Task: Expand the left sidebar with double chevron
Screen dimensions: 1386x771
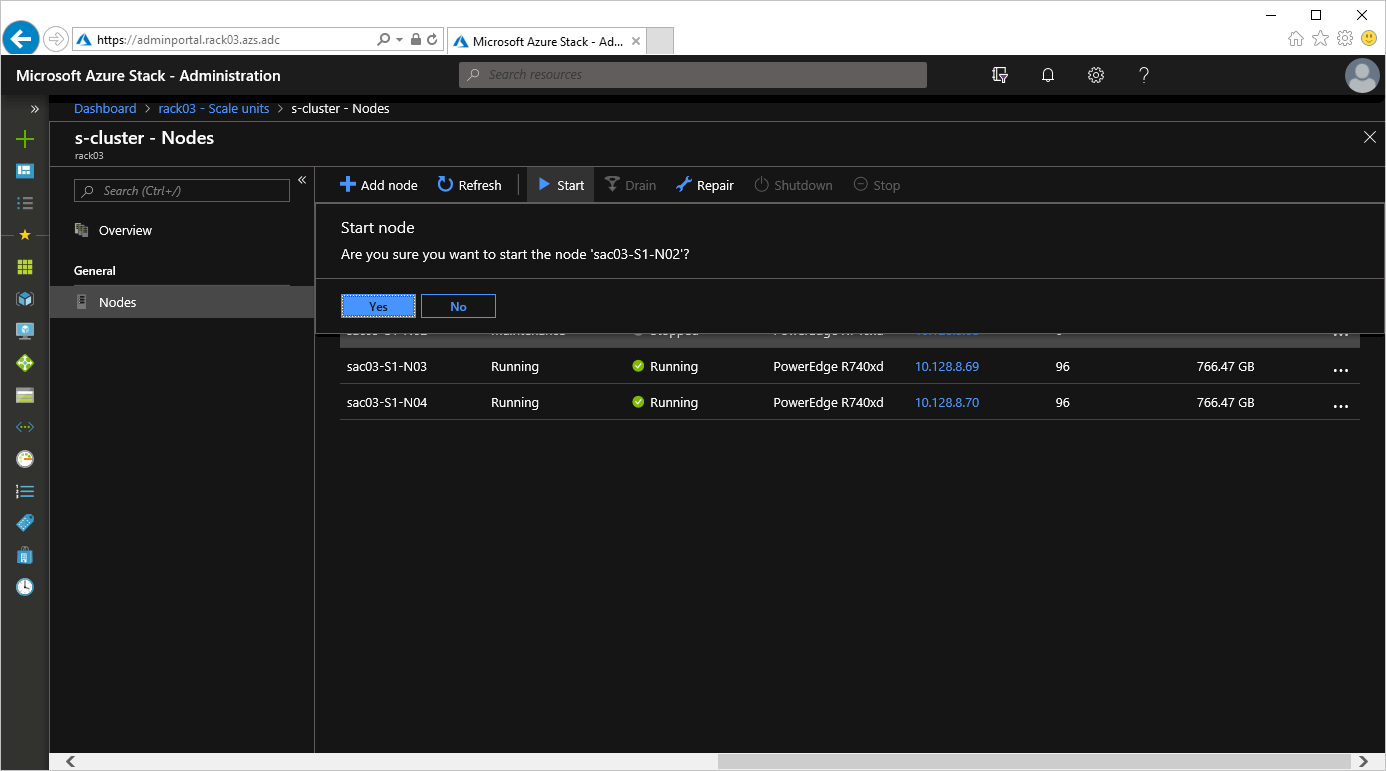Action: [x=35, y=109]
